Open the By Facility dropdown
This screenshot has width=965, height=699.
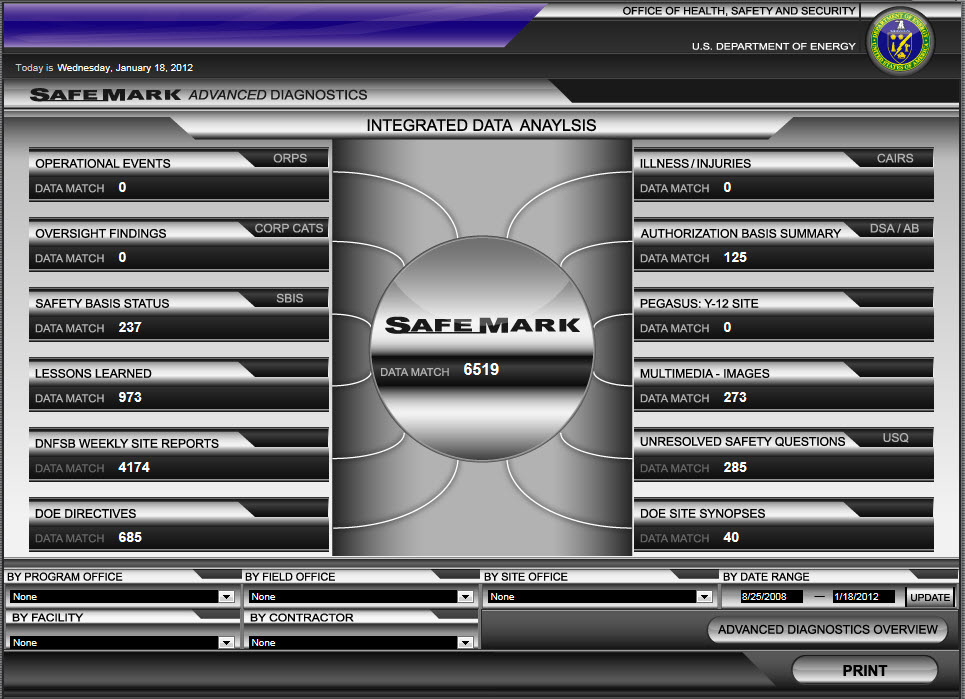click(122, 642)
